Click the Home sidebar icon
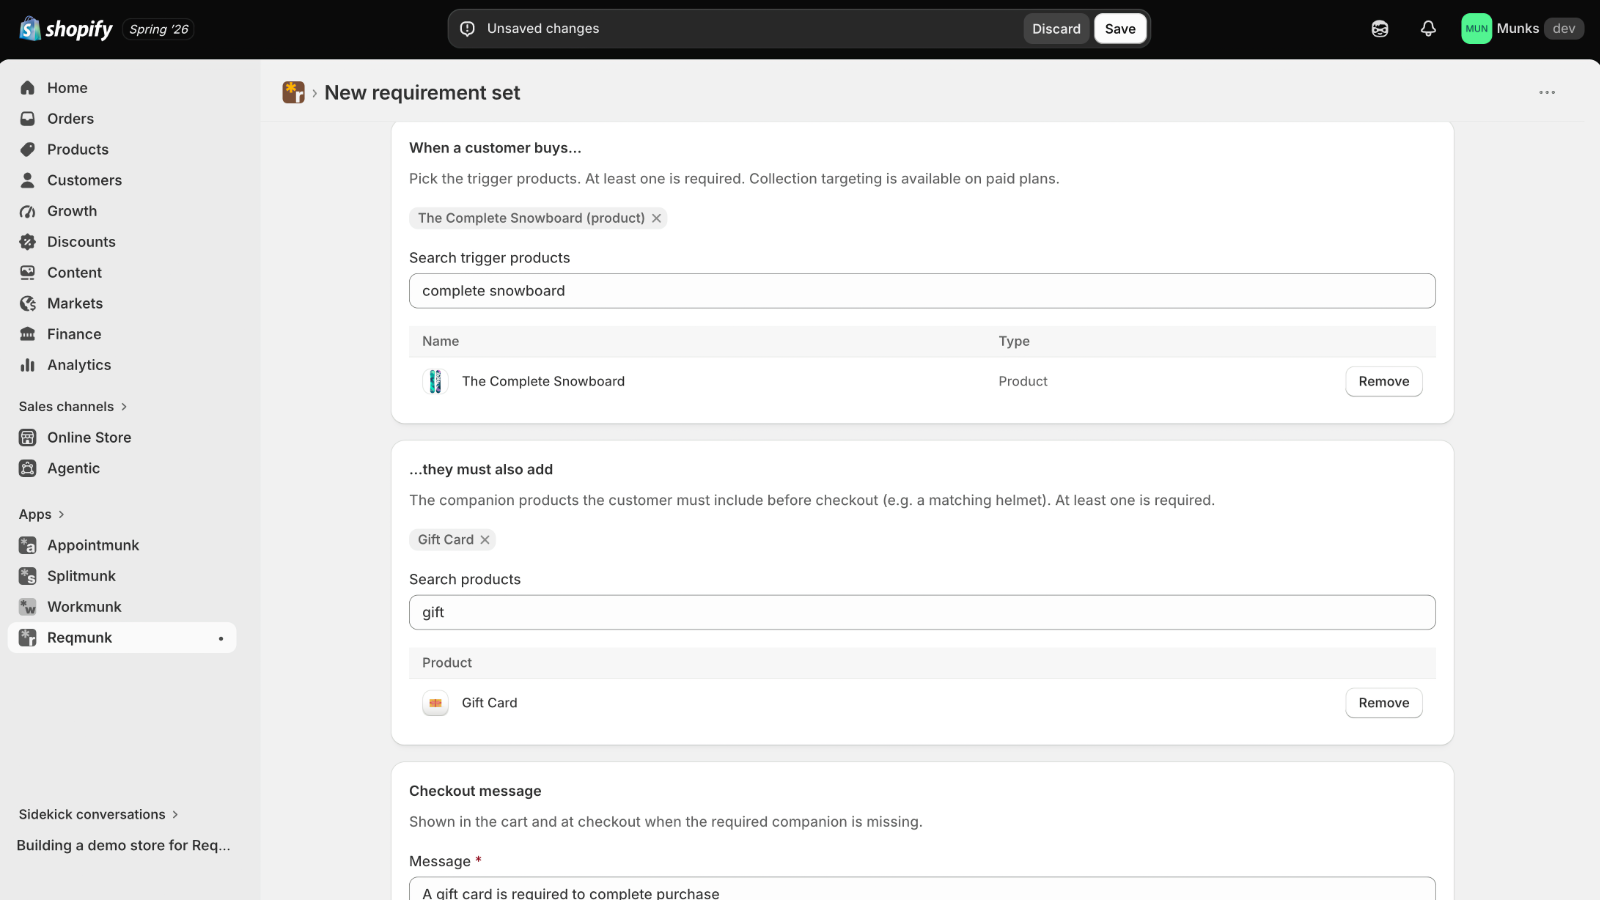The image size is (1600, 900). tap(28, 88)
